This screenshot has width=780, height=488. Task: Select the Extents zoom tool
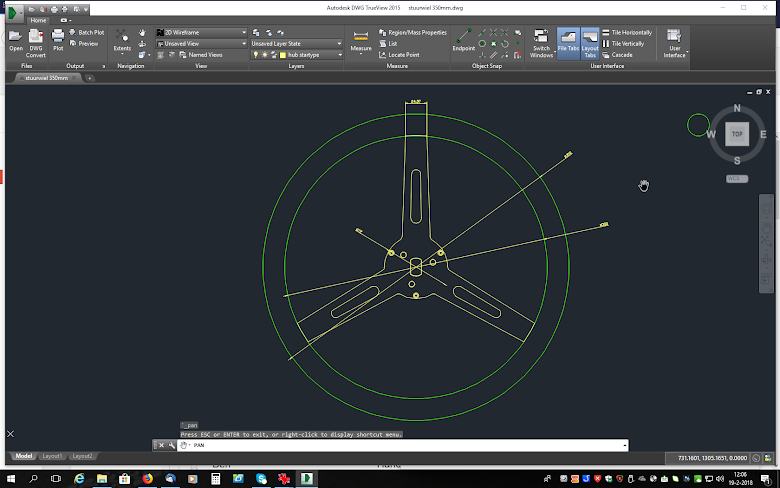(122, 39)
